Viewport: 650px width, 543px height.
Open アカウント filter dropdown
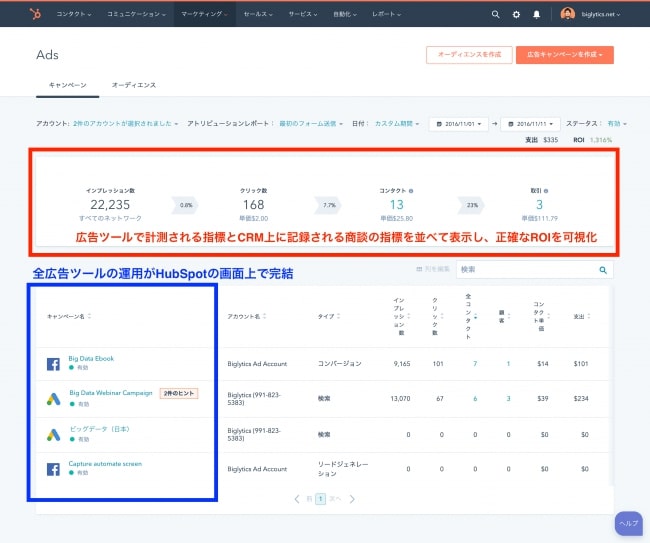[x=126, y=124]
